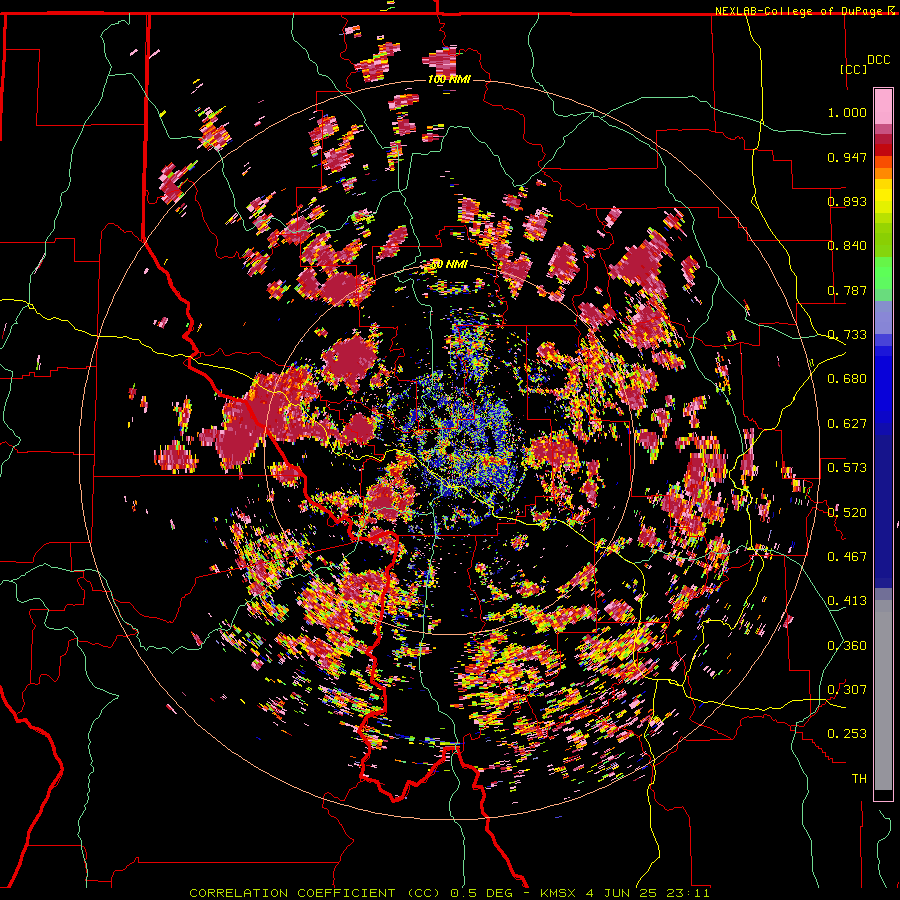Click the Correlation Coefficient KMSX title text
The image size is (900, 900).
pyautogui.click(x=449, y=893)
